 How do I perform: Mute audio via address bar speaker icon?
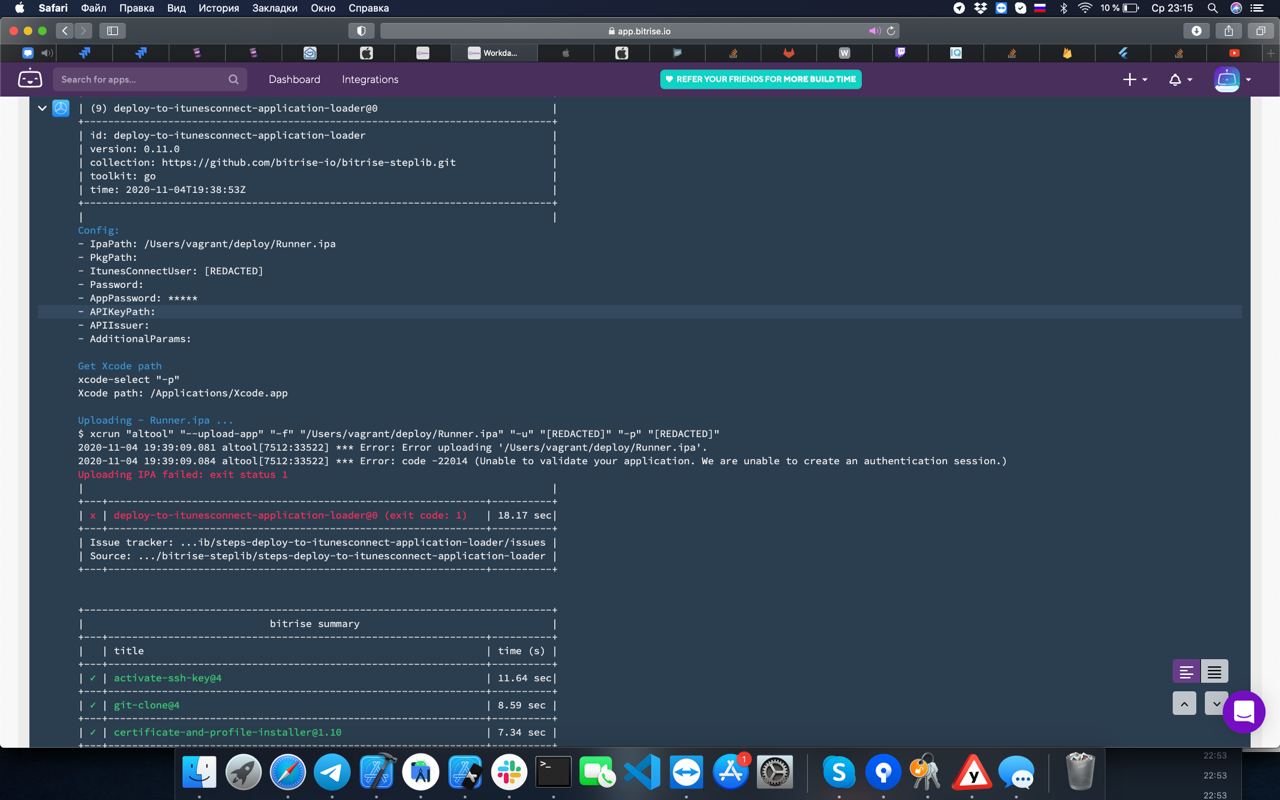pyautogui.click(x=873, y=31)
